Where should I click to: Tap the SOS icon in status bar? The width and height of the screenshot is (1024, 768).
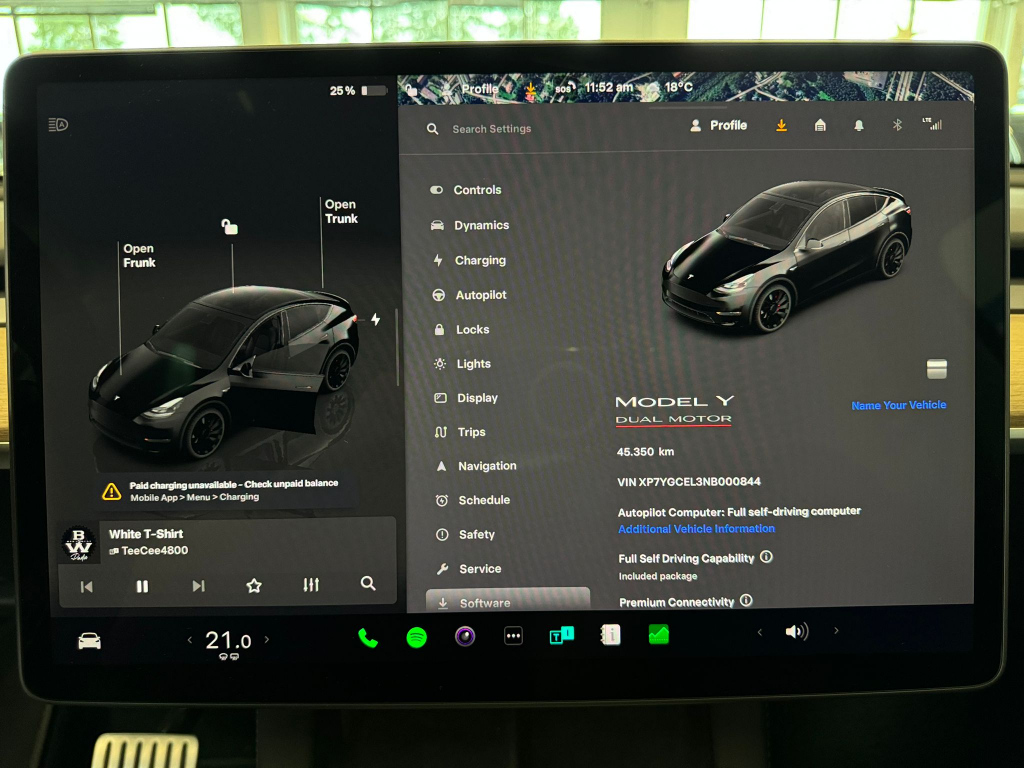click(564, 88)
